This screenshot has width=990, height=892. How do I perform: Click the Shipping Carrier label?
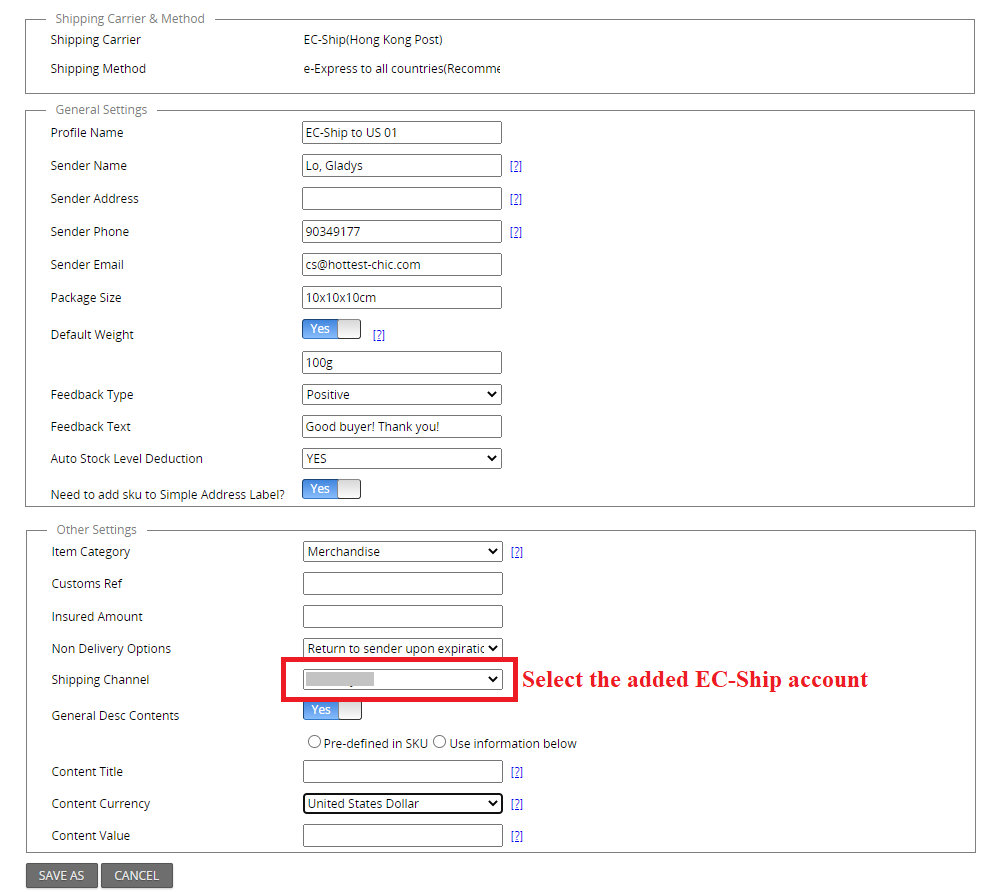[x=95, y=40]
